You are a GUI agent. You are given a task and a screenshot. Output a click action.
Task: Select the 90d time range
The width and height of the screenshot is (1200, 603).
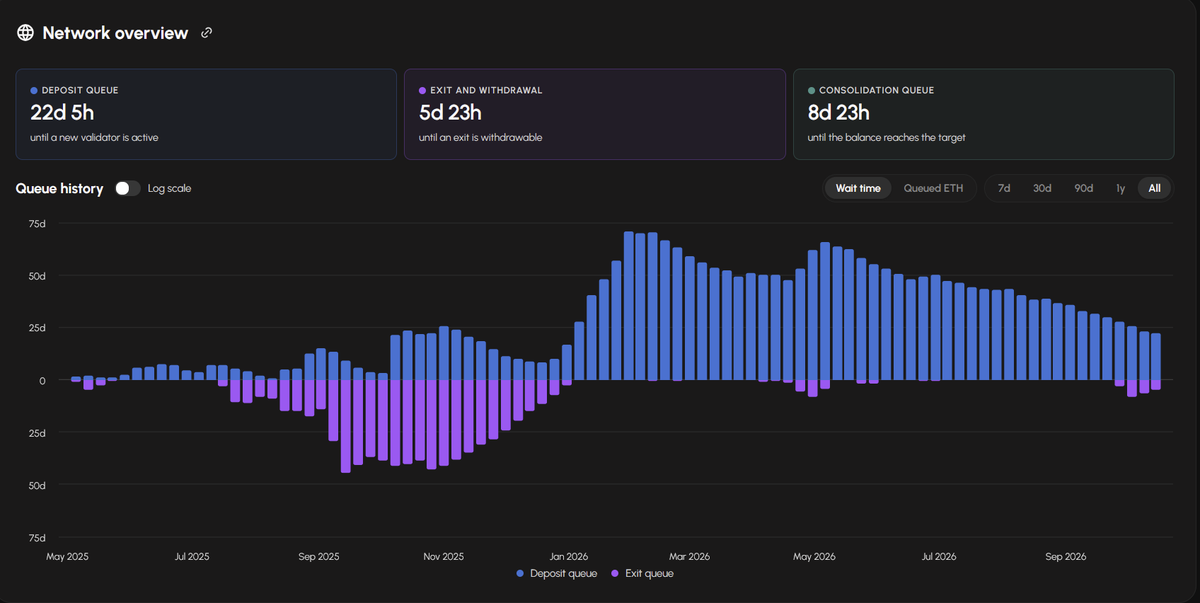(x=1084, y=188)
